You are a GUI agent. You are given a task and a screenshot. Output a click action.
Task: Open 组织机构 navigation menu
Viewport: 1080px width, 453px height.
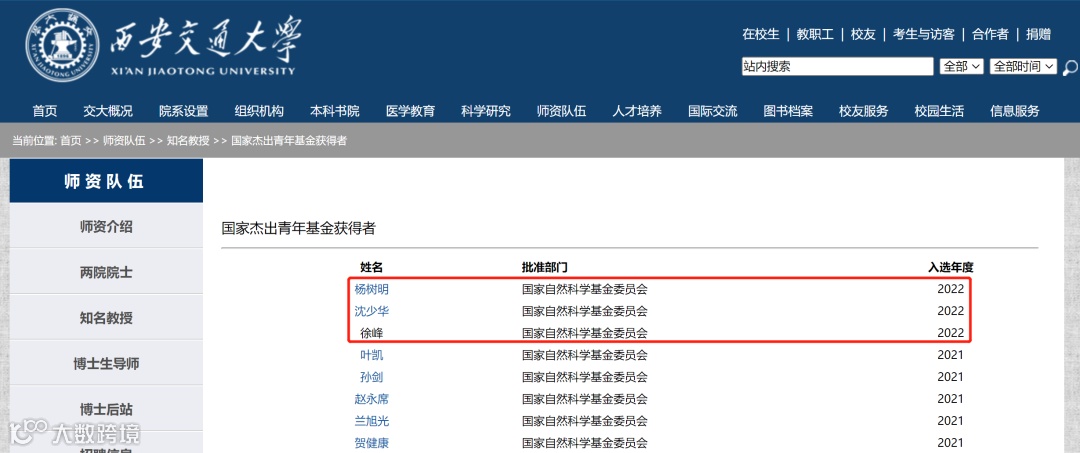259,111
